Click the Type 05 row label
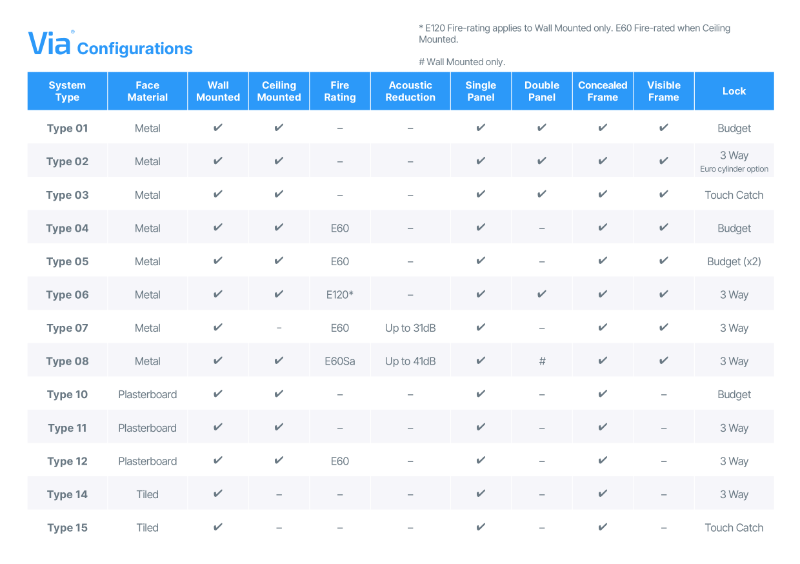The width and height of the screenshot is (800, 564). point(67,261)
